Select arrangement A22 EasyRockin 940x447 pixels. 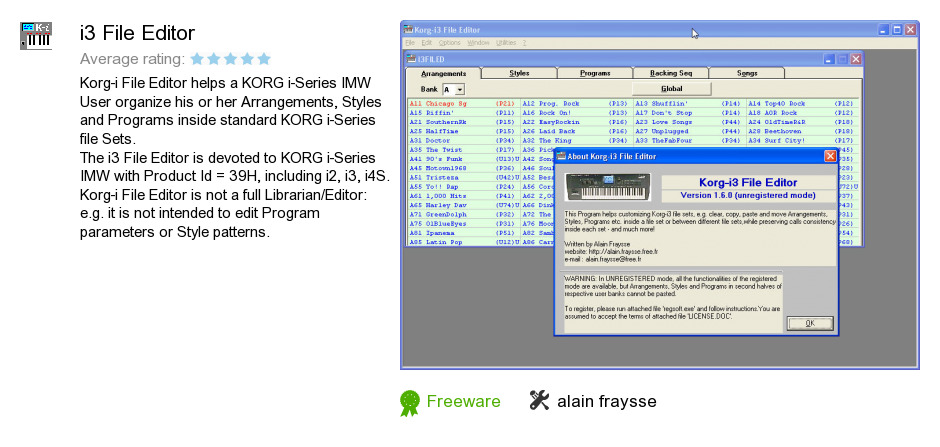tap(576, 122)
